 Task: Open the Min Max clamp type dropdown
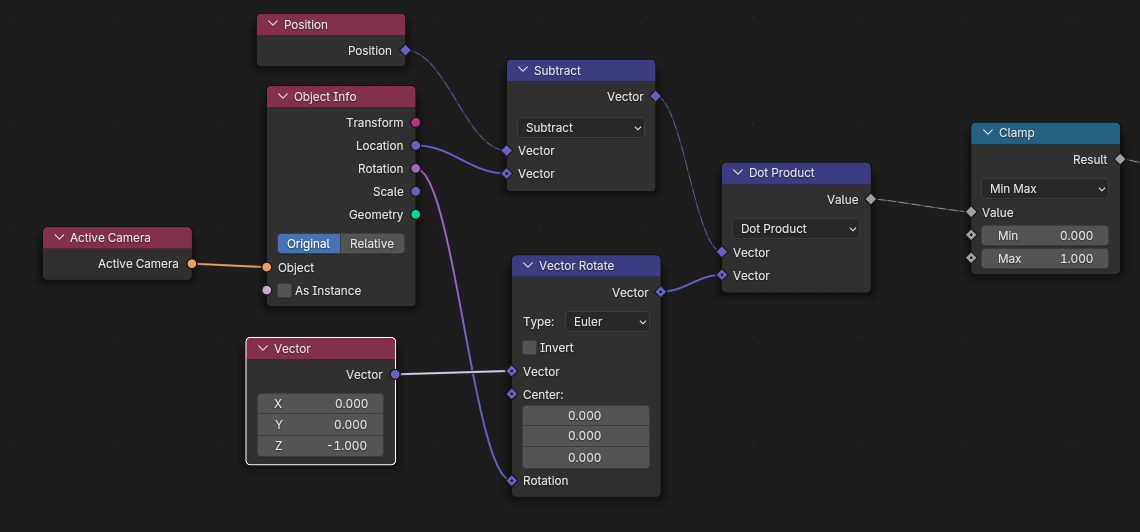click(1044, 189)
